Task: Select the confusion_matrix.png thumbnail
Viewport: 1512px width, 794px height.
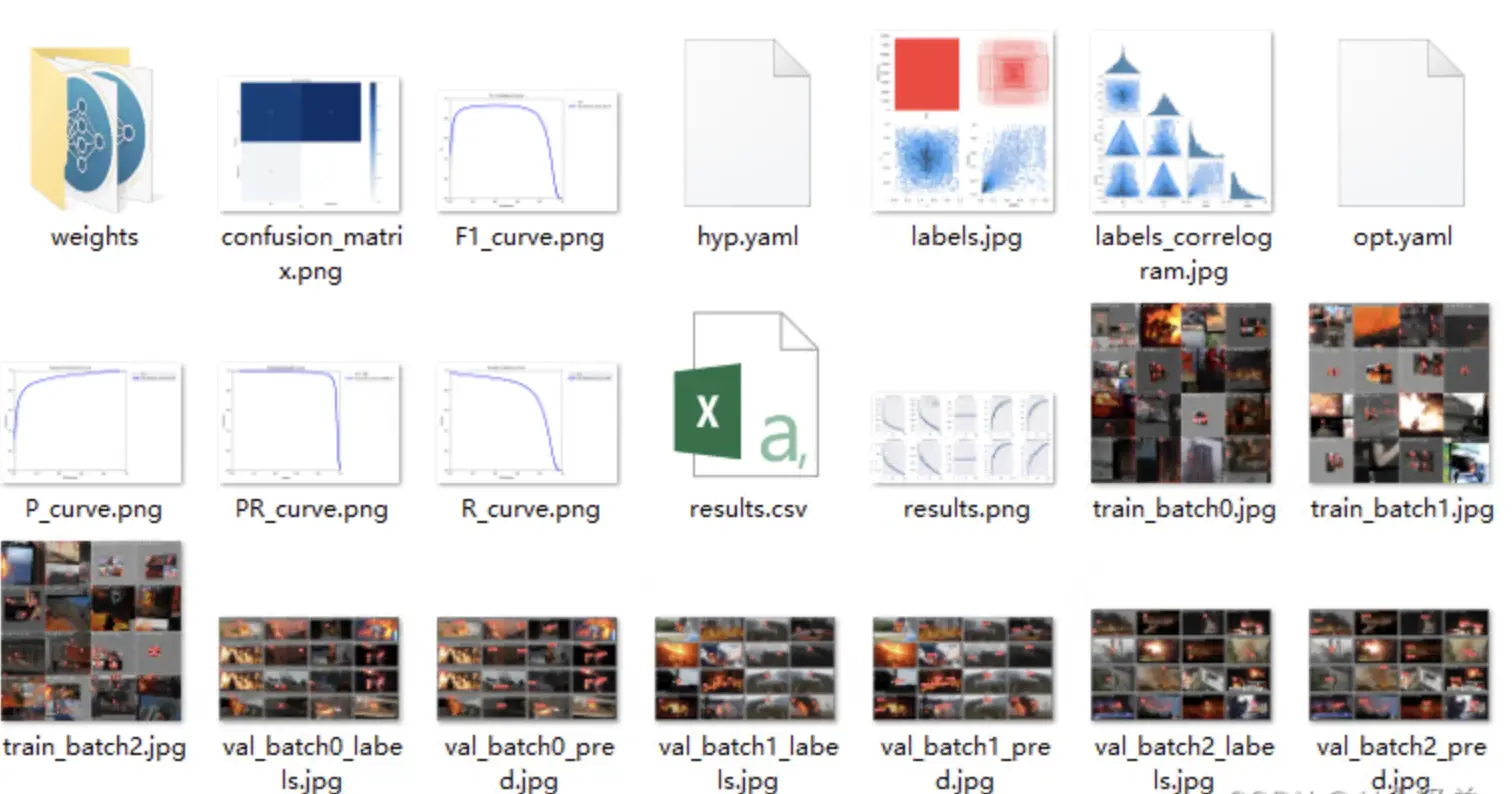Action: pos(309,143)
